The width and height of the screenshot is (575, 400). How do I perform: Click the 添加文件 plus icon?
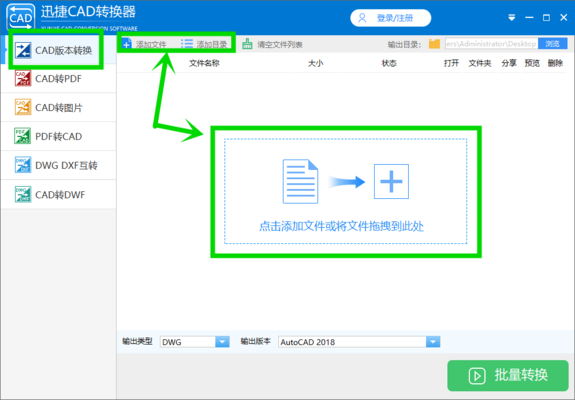coord(127,44)
